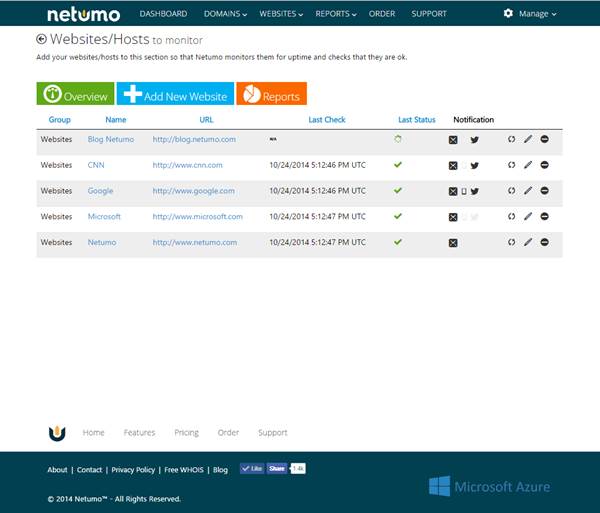
Task: Sort table by Name column
Action: 116,120
